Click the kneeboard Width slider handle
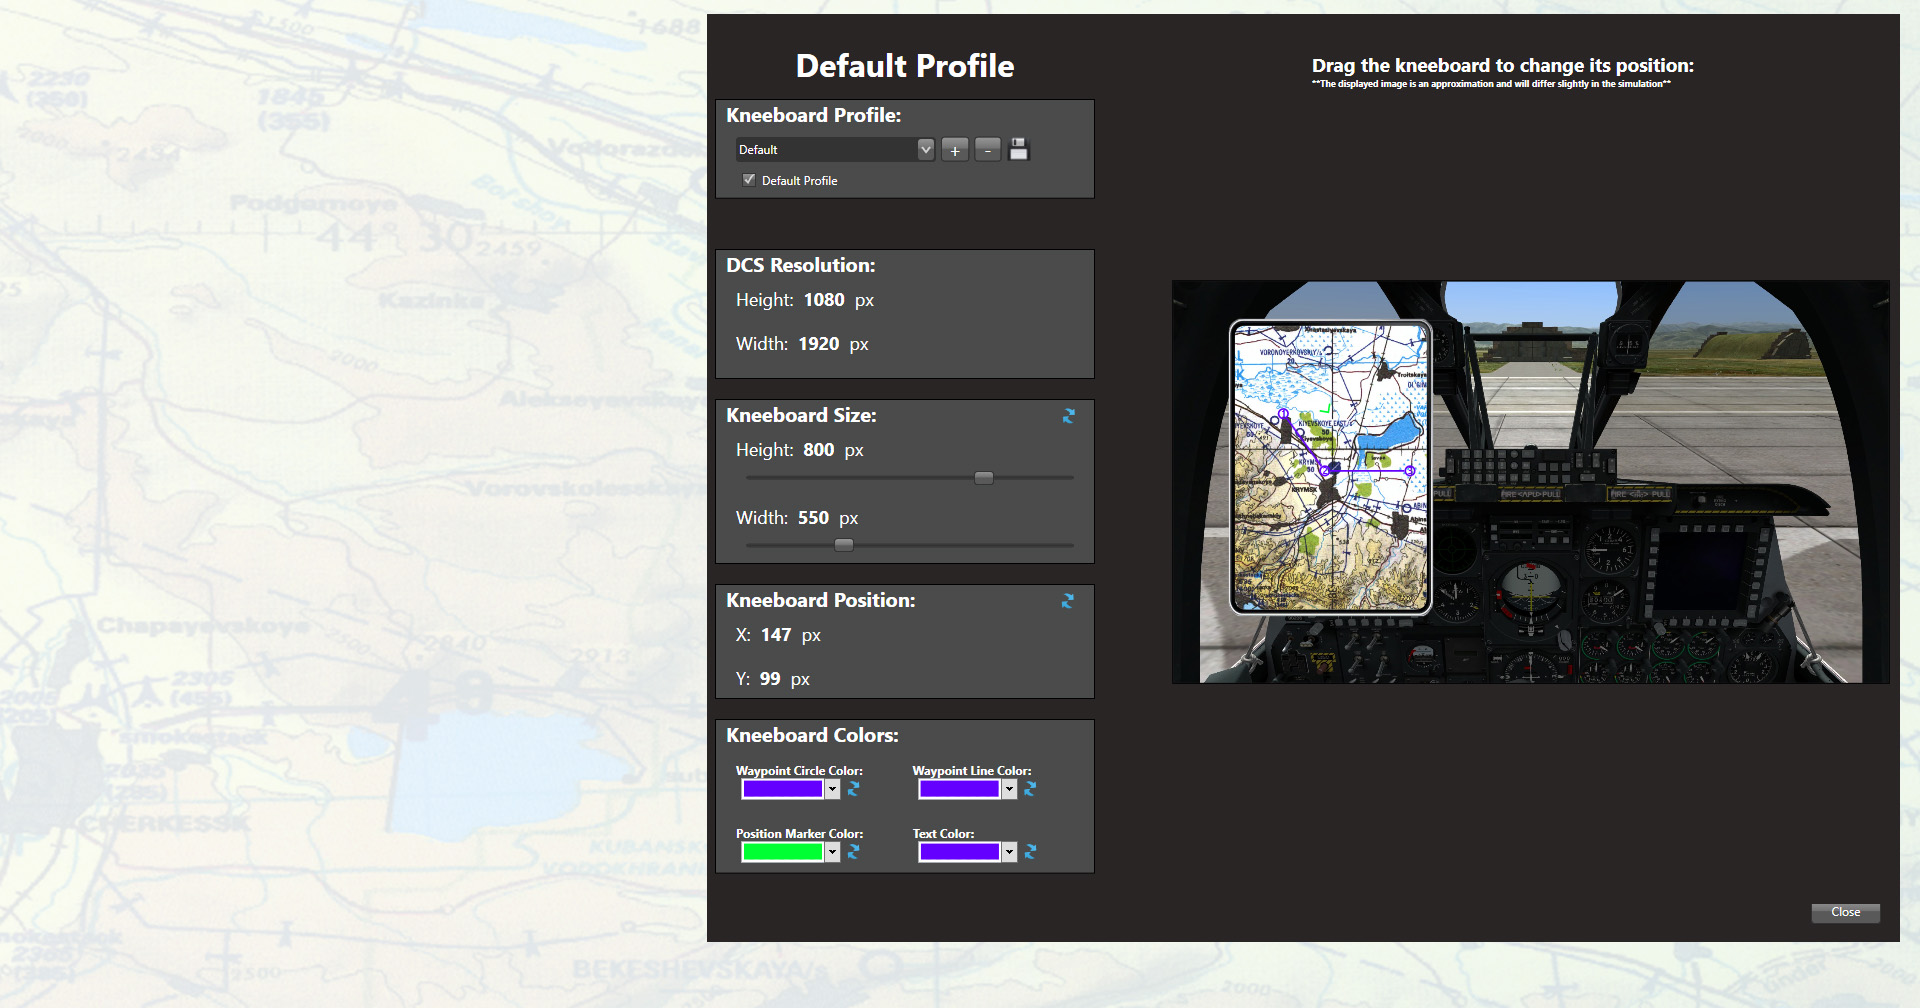The height and width of the screenshot is (1008, 1920). [844, 545]
